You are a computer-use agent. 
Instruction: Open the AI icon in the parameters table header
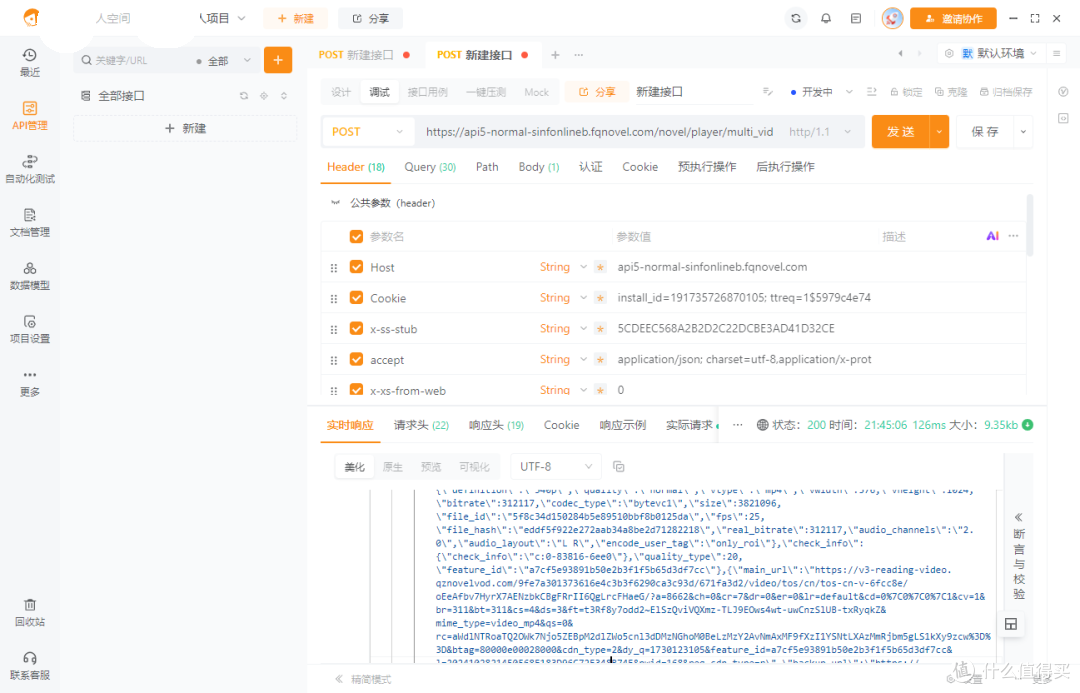pyautogui.click(x=991, y=236)
